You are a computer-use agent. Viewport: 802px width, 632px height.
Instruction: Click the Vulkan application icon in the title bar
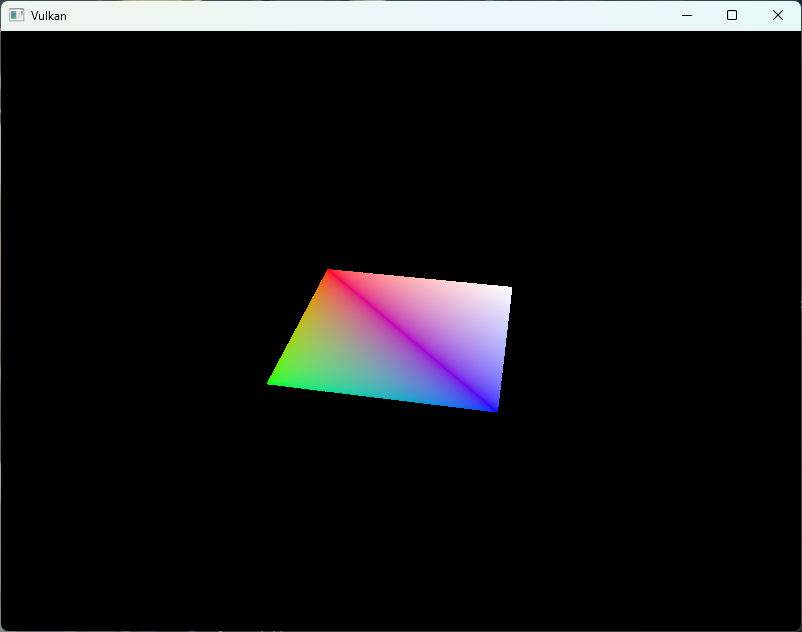16,15
